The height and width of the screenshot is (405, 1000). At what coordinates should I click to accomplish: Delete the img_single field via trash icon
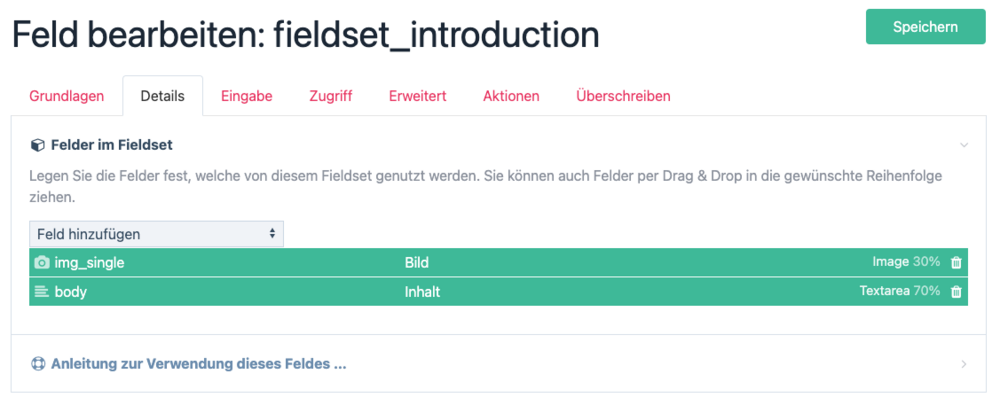[956, 263]
